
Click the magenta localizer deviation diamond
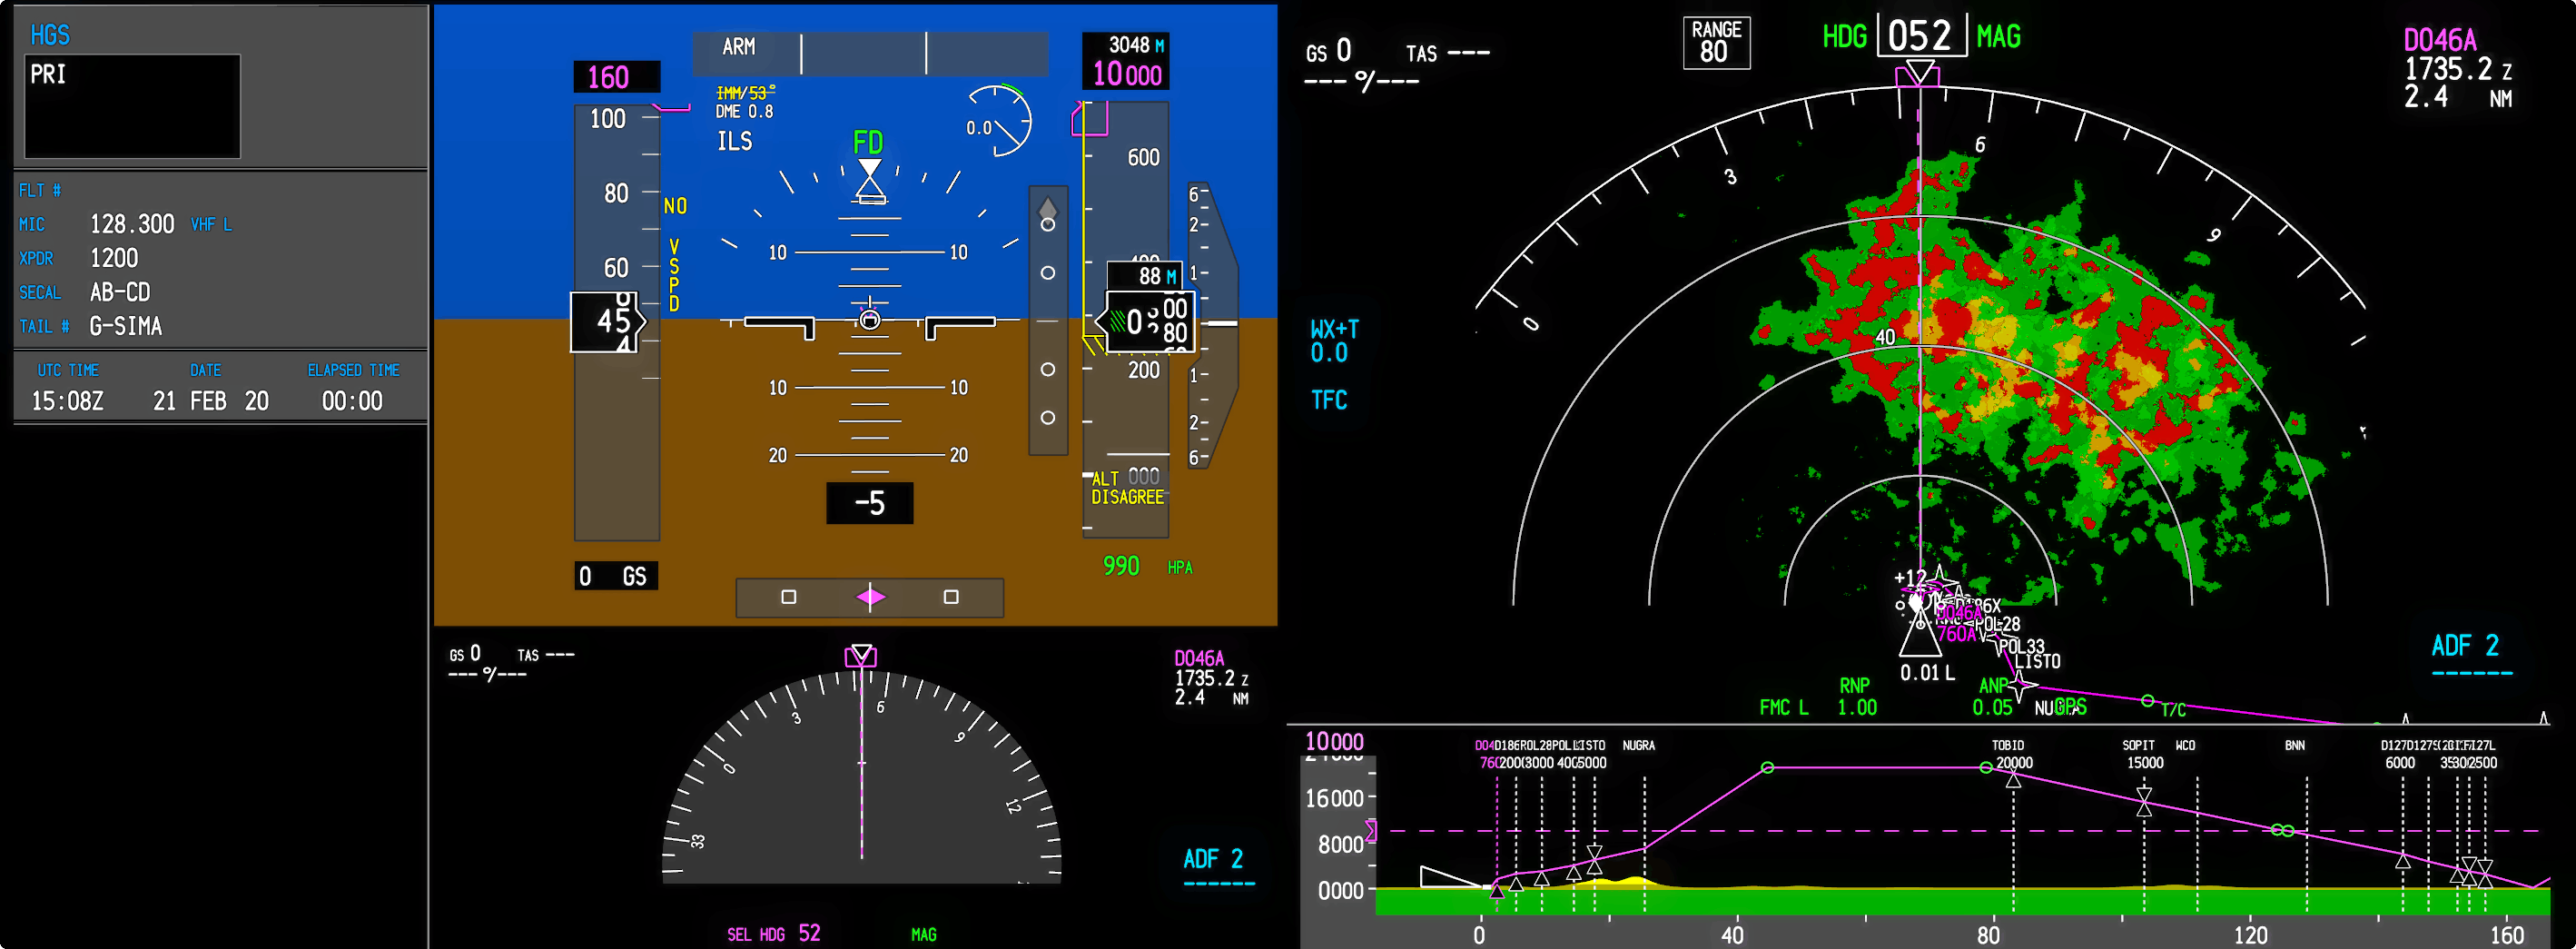[870, 597]
